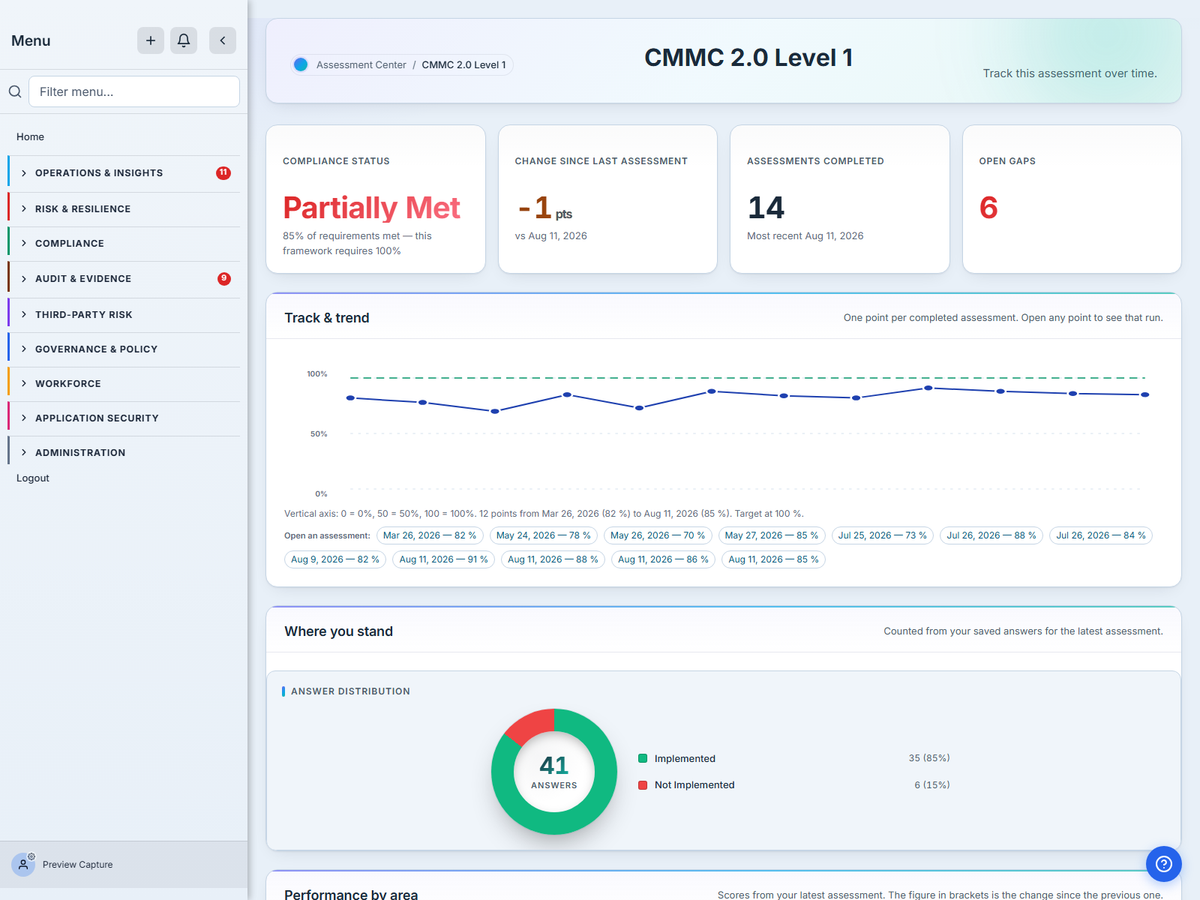Click the search magnifier icon beside Filter menu

tap(15, 91)
